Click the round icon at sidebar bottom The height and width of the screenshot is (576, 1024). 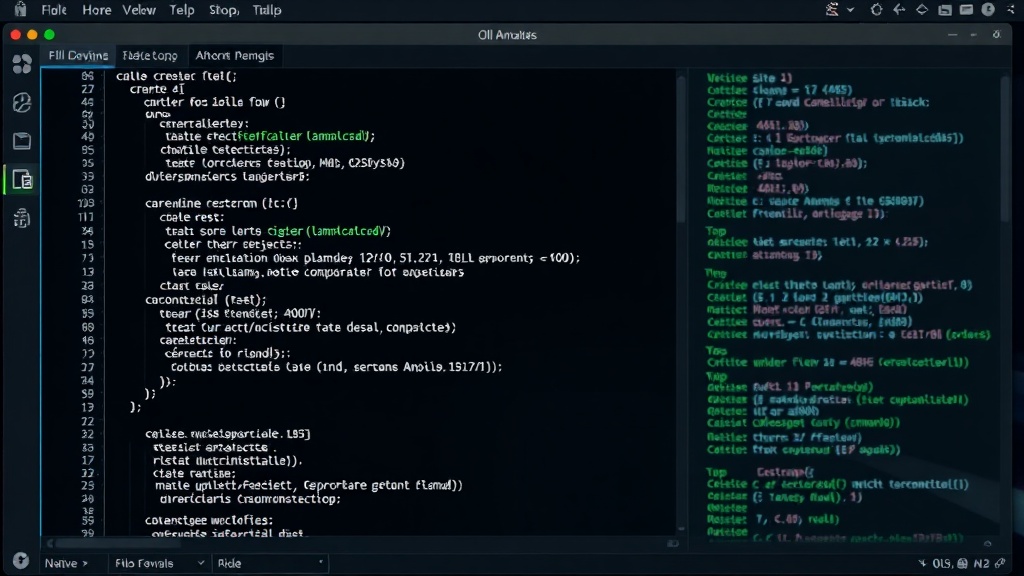[x=21, y=560]
